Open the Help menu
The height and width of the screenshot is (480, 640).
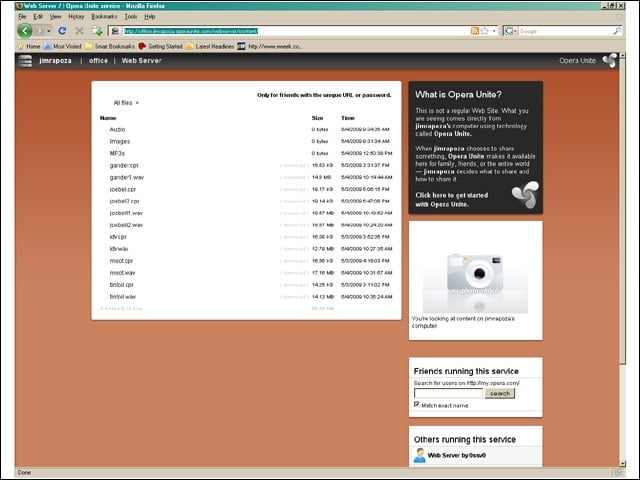pos(150,17)
